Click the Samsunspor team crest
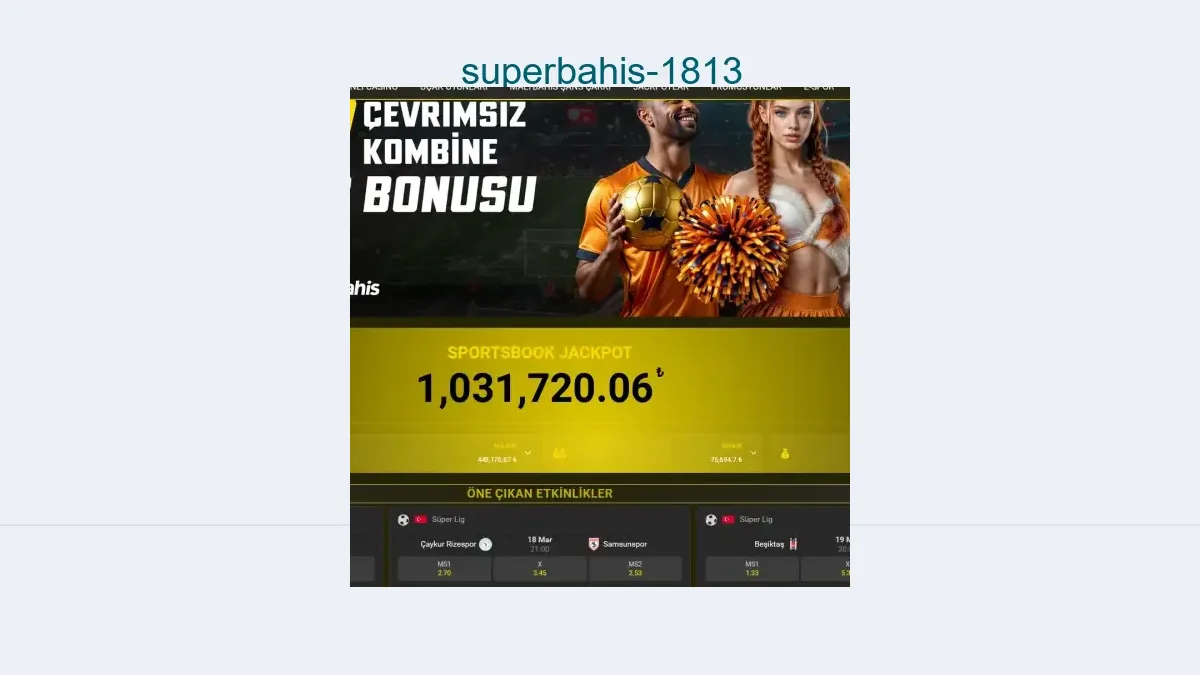The image size is (1200, 675). 593,544
